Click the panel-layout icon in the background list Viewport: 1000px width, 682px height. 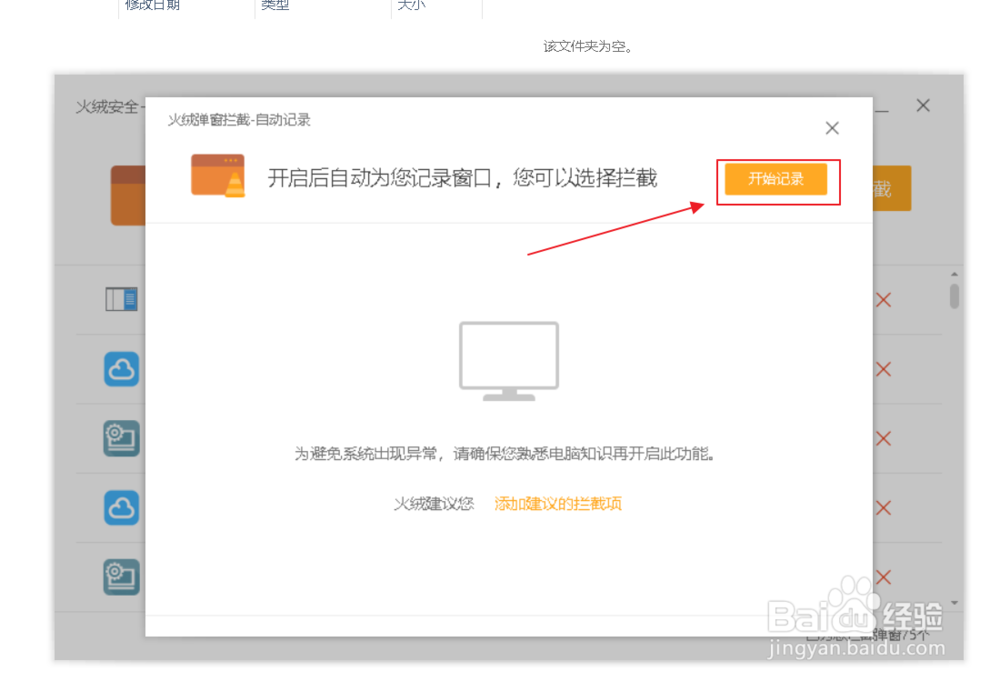point(121,299)
